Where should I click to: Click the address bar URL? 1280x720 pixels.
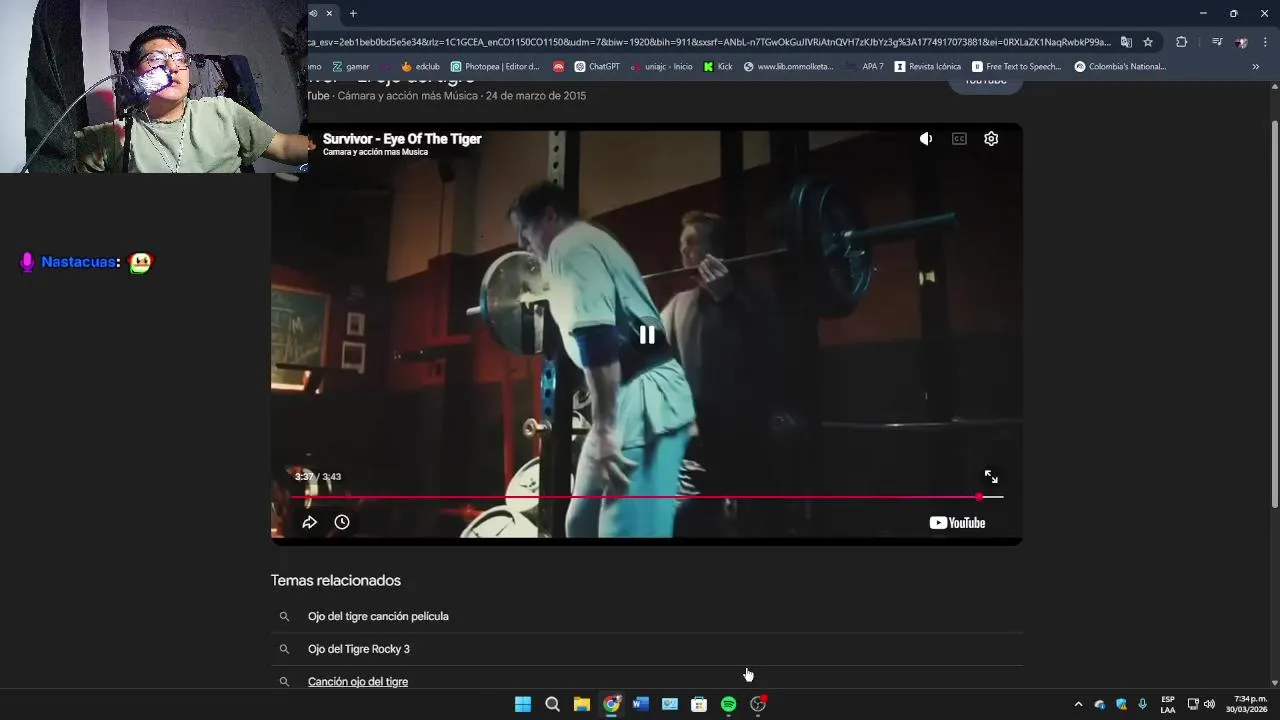click(x=710, y=42)
